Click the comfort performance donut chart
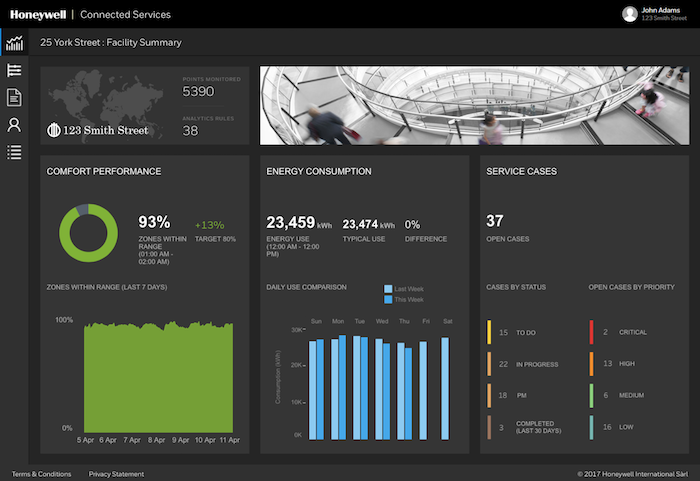This screenshot has width=700, height=481. point(88,233)
